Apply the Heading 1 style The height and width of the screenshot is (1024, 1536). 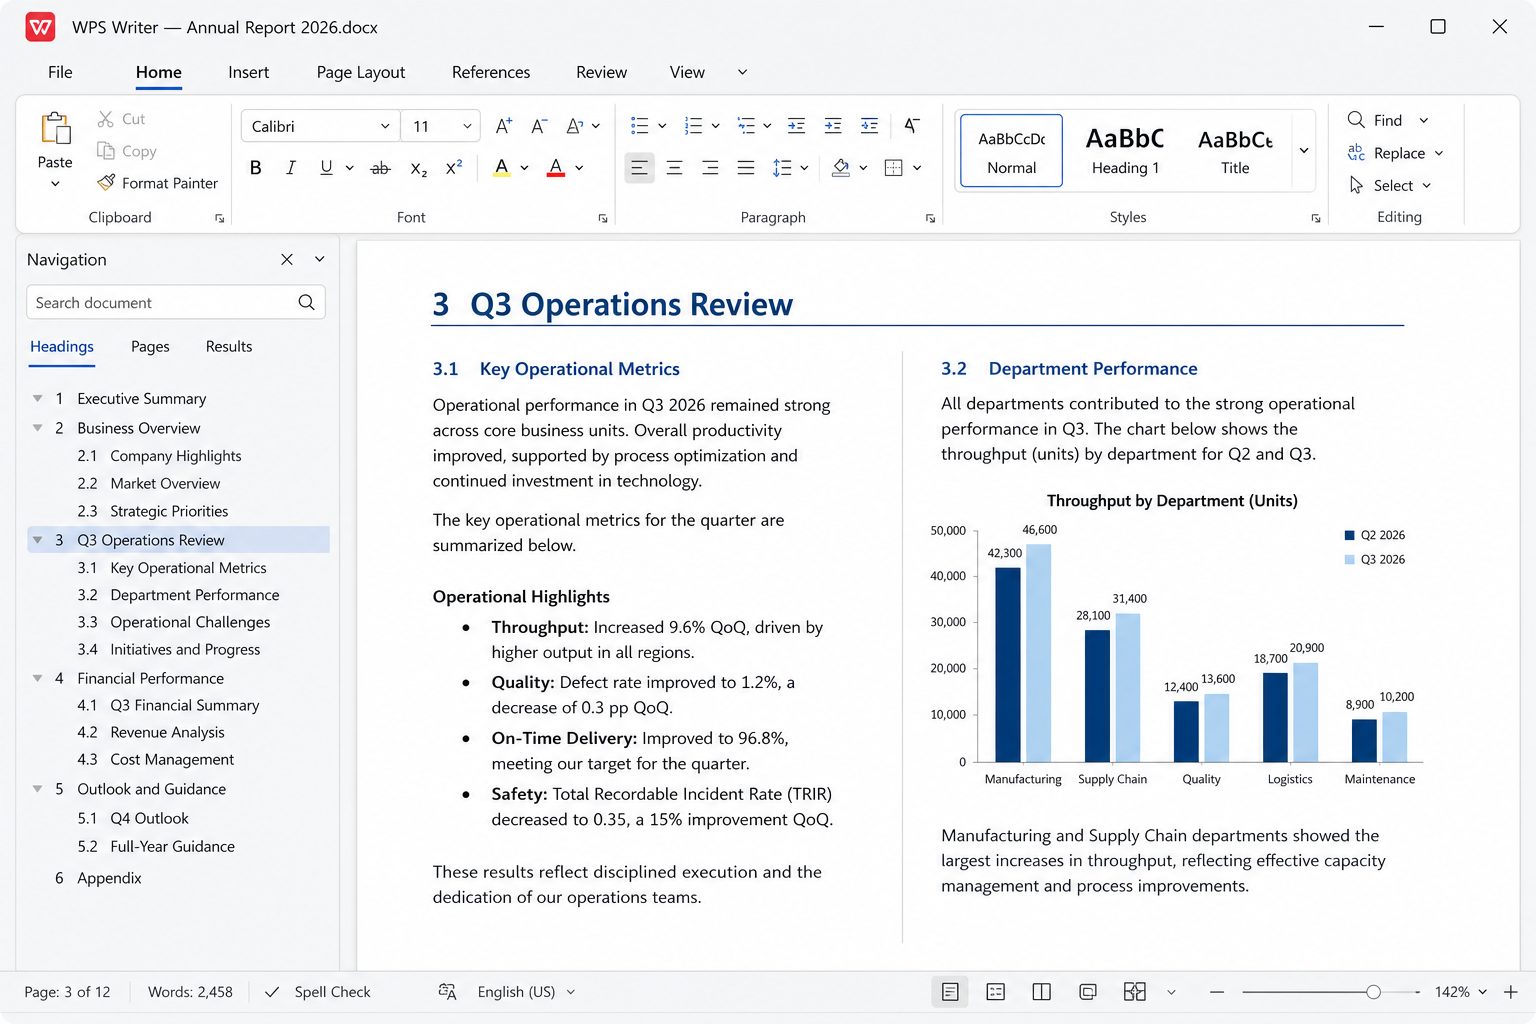tap(1125, 150)
